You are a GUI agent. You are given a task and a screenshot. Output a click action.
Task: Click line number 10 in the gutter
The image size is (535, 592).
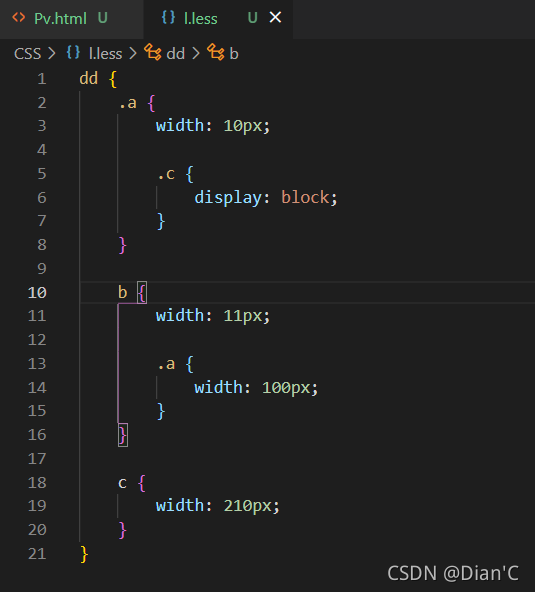[37, 293]
